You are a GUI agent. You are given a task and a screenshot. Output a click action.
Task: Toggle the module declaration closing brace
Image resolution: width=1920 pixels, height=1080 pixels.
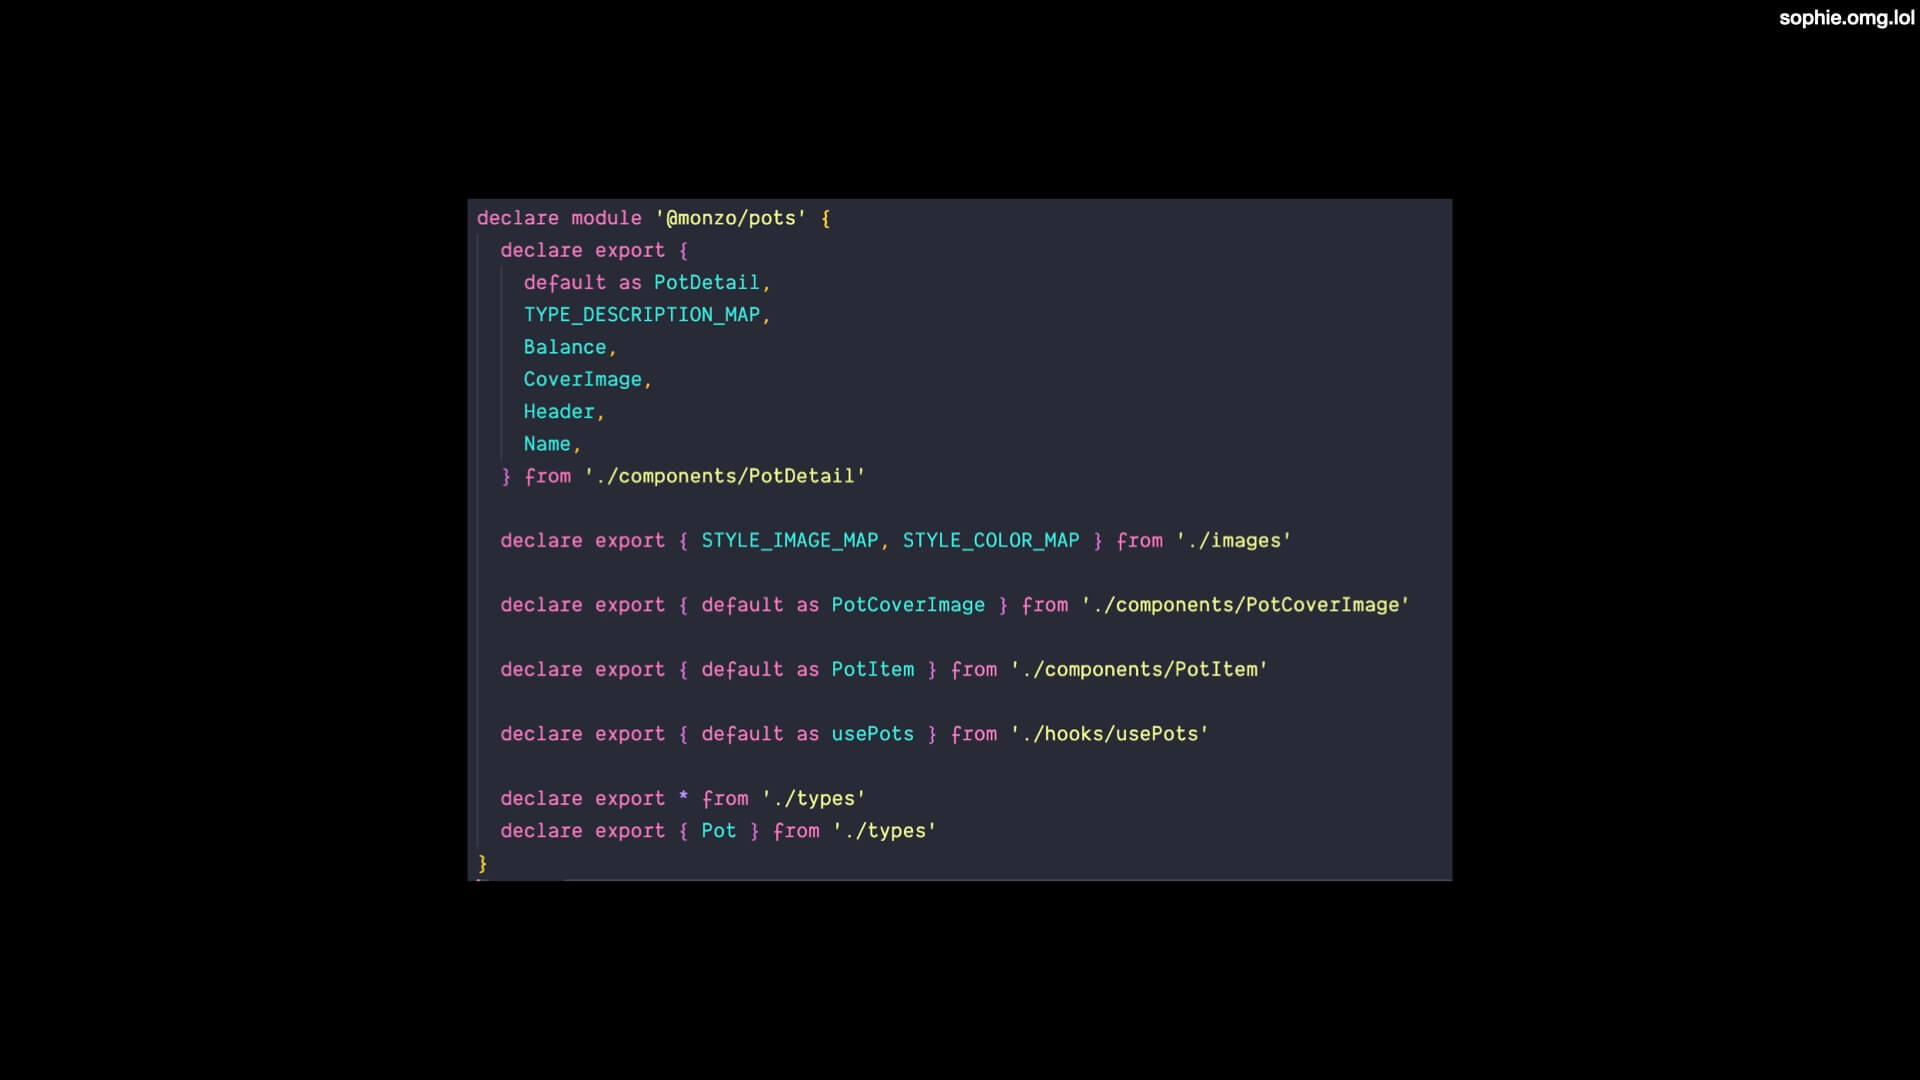tap(481, 862)
